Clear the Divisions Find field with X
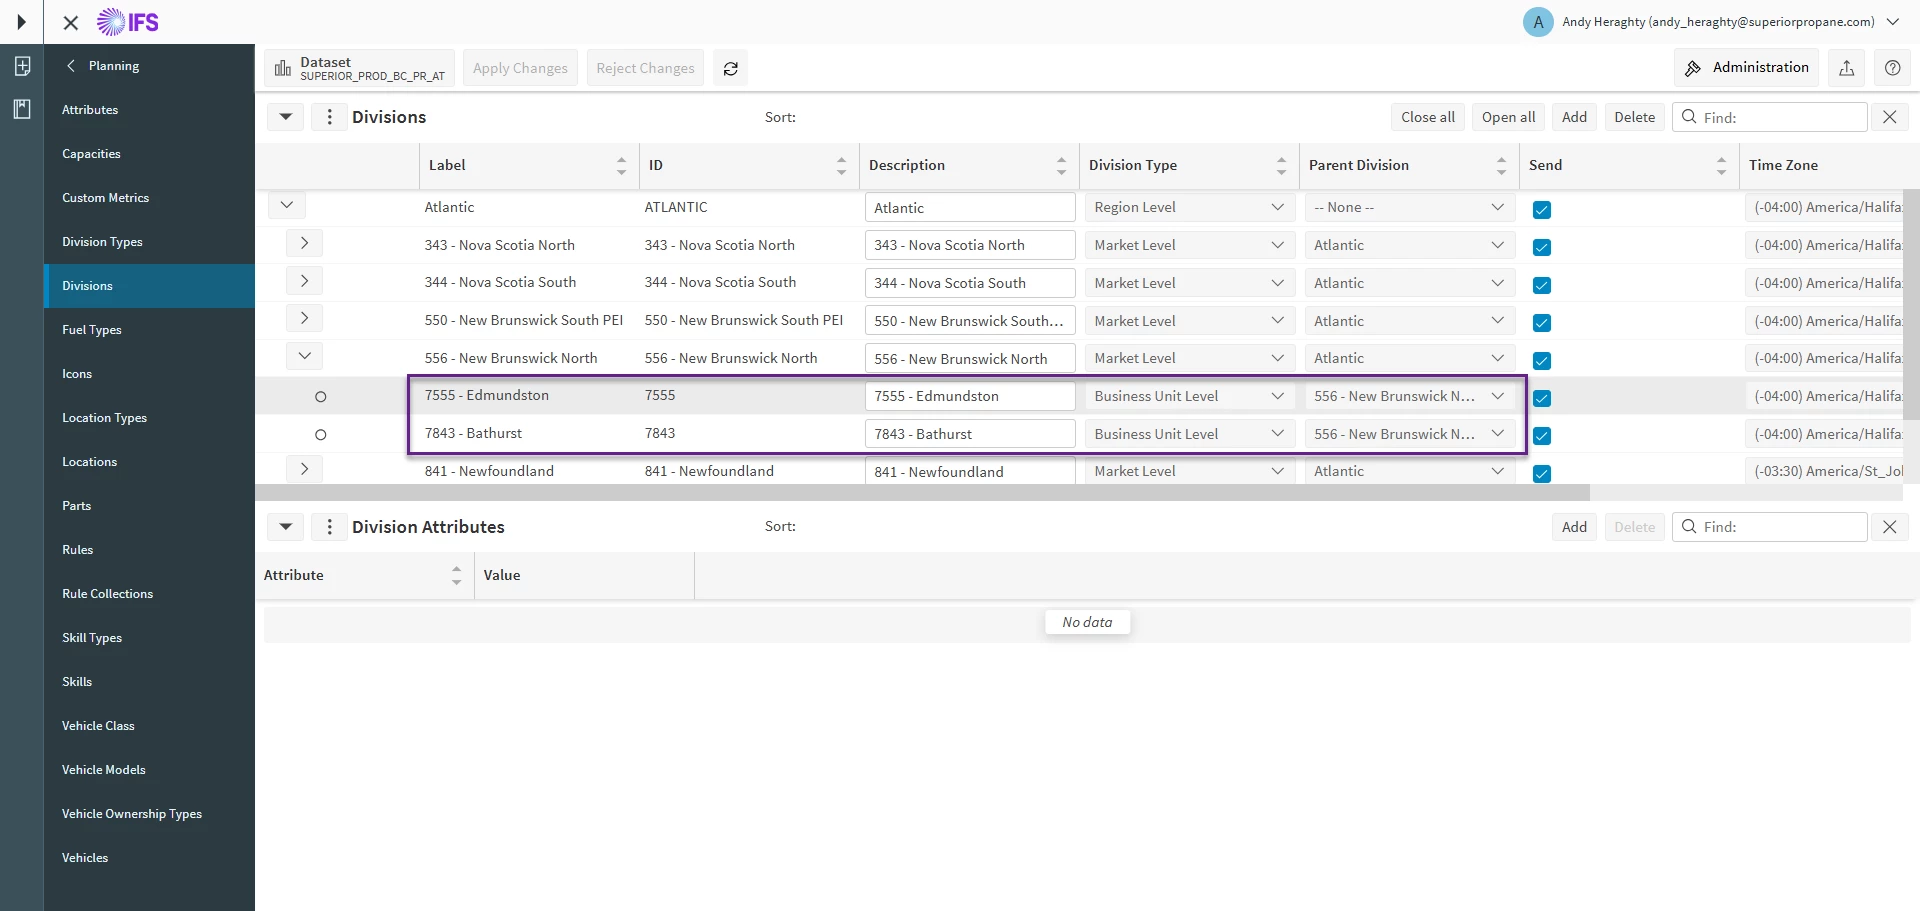Screen dimensions: 1920x911 click(x=1889, y=117)
